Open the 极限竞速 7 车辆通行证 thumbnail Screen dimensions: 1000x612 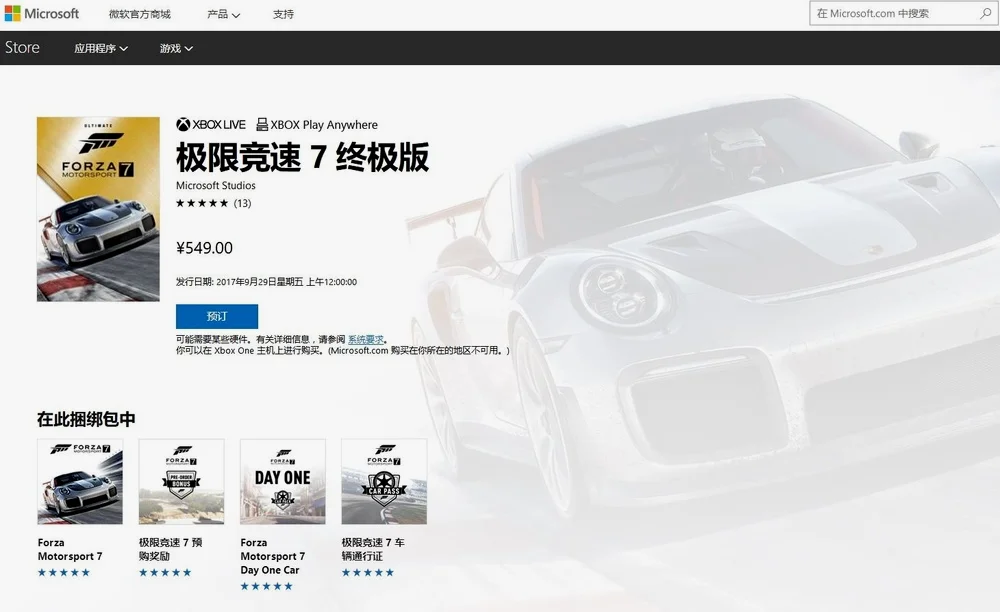coord(384,481)
